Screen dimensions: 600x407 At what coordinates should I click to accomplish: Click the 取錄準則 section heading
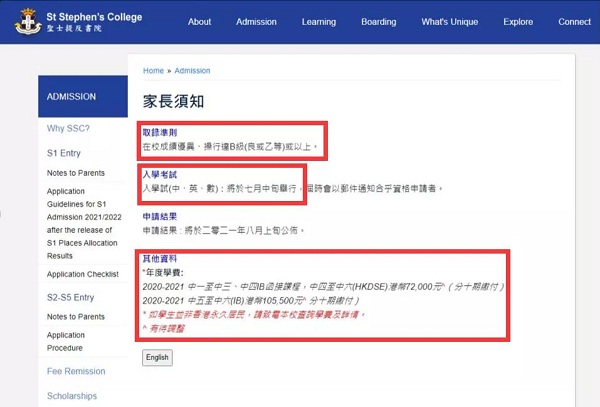point(160,133)
